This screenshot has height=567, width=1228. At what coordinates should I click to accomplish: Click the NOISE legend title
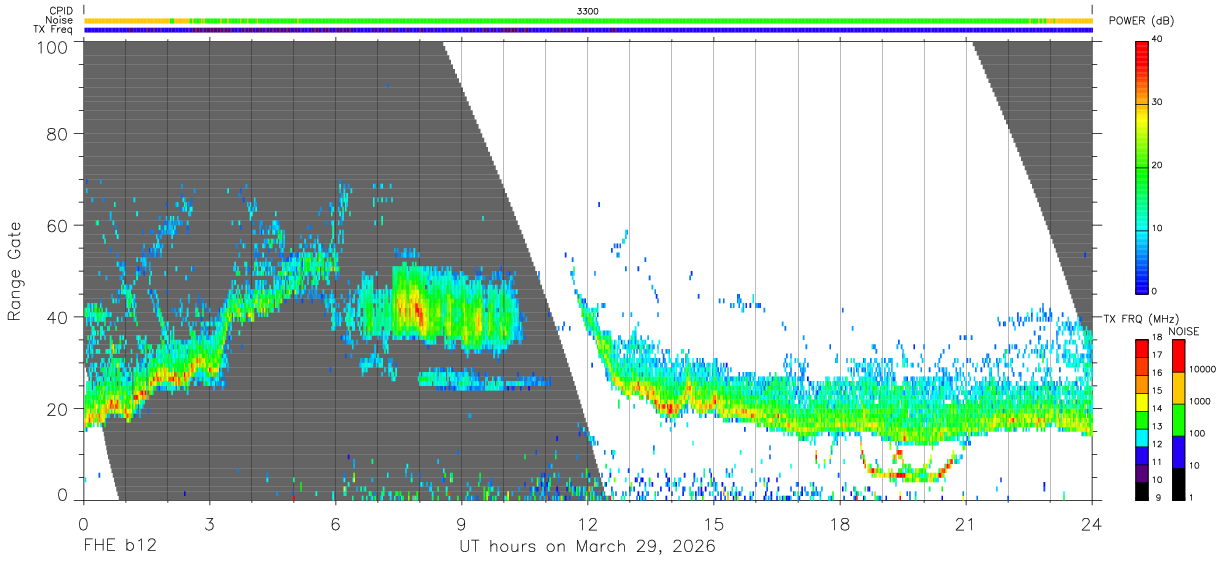[1182, 331]
